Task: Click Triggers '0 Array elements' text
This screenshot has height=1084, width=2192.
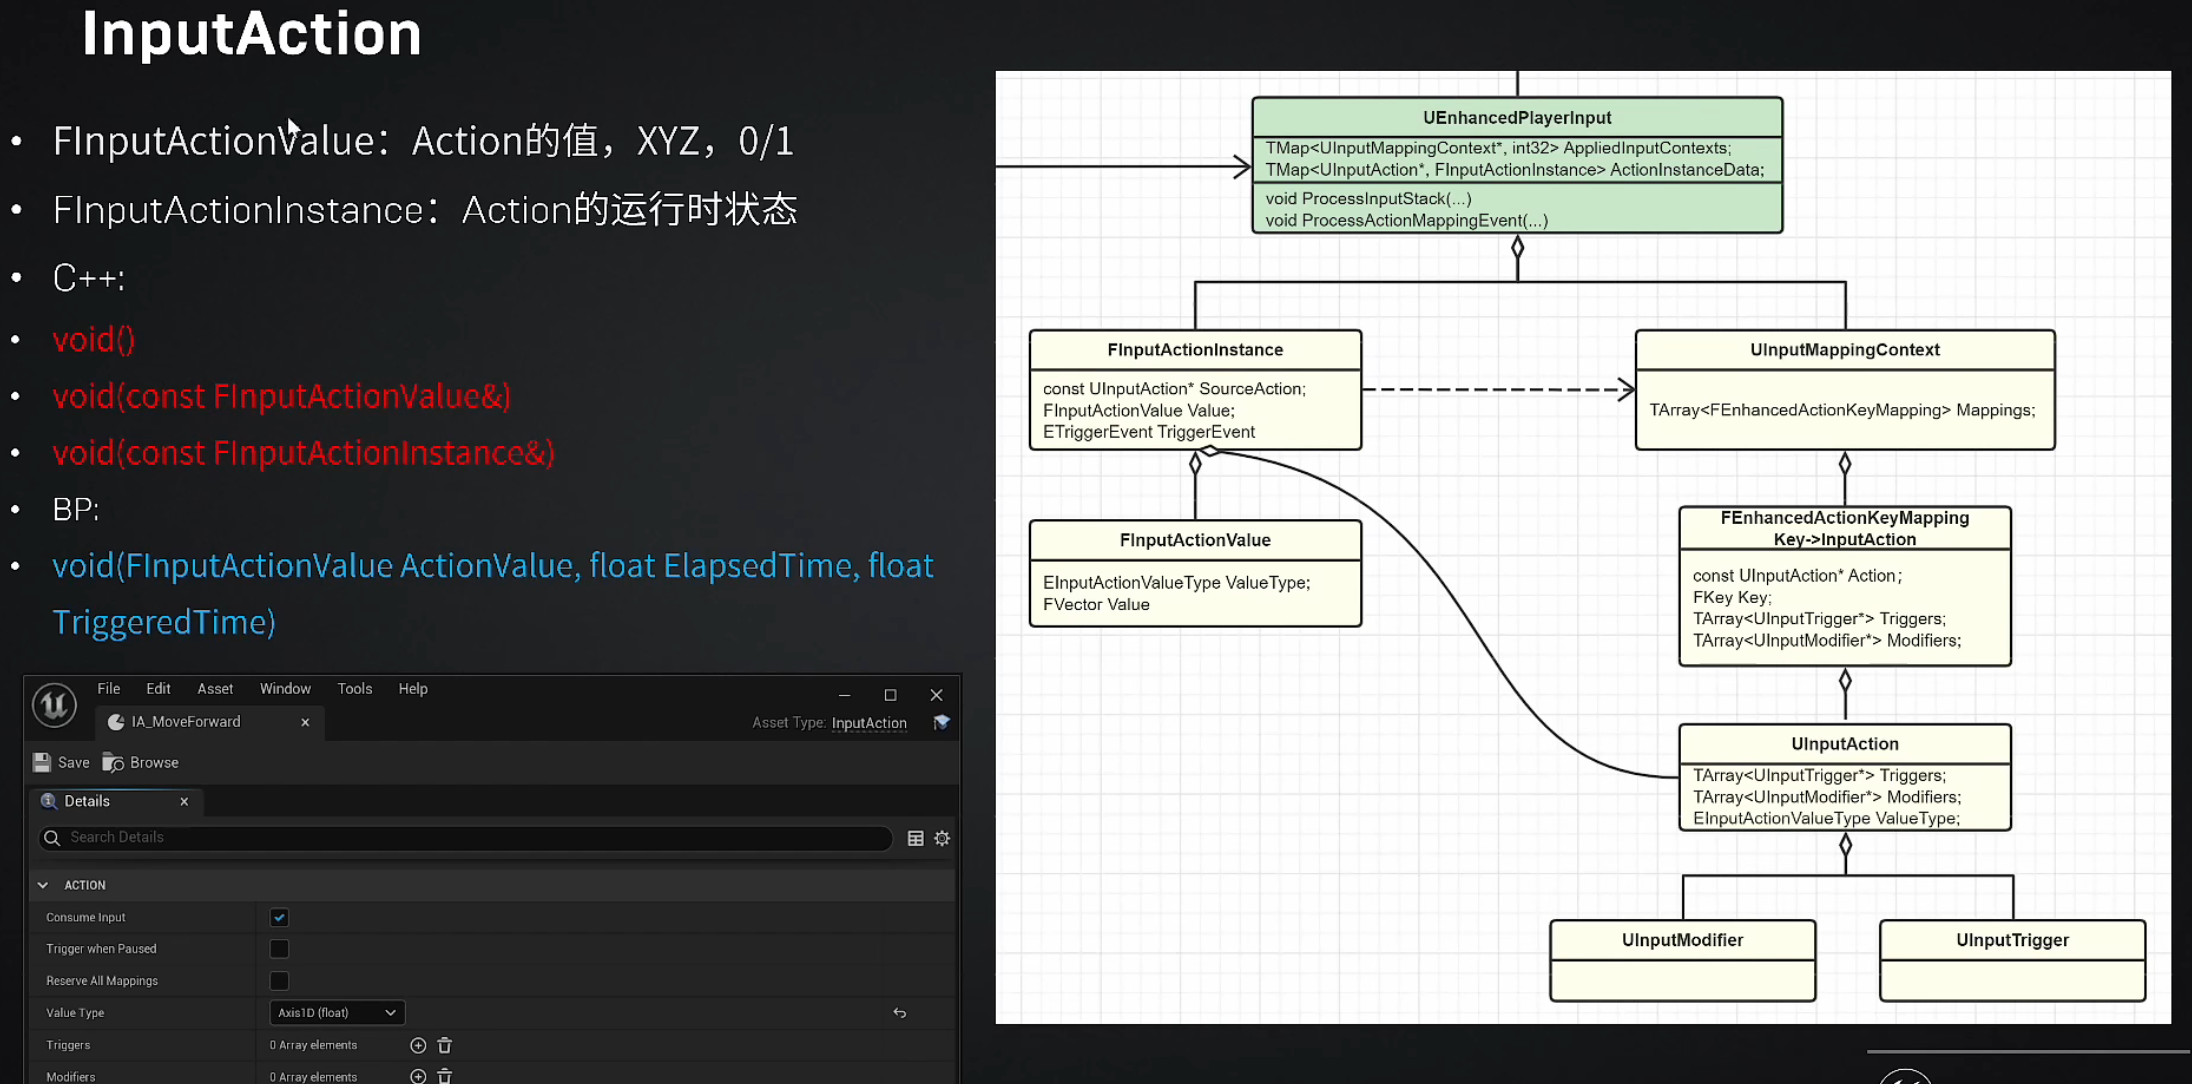Action: pyautogui.click(x=313, y=1045)
